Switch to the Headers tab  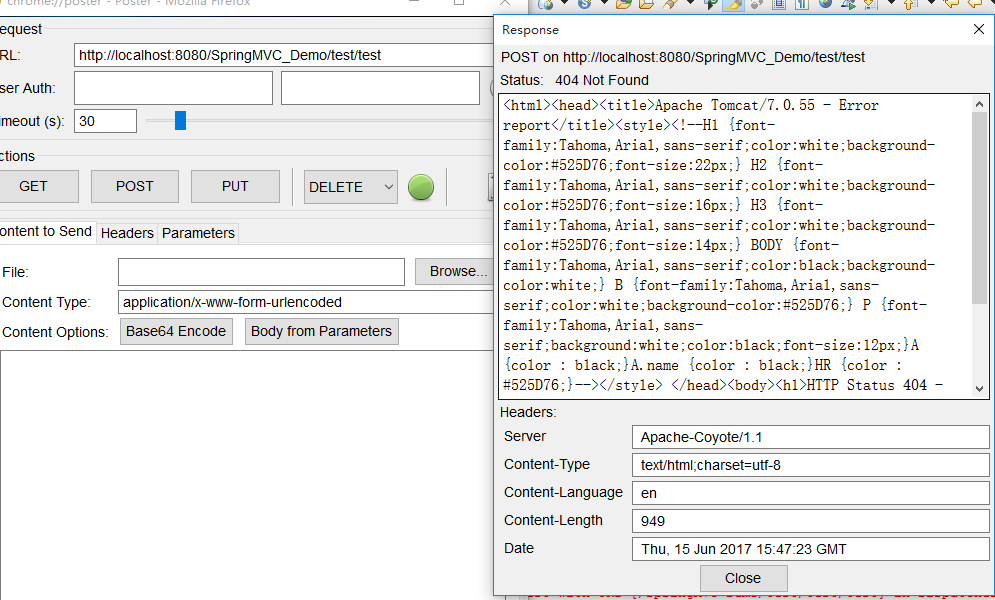[127, 233]
